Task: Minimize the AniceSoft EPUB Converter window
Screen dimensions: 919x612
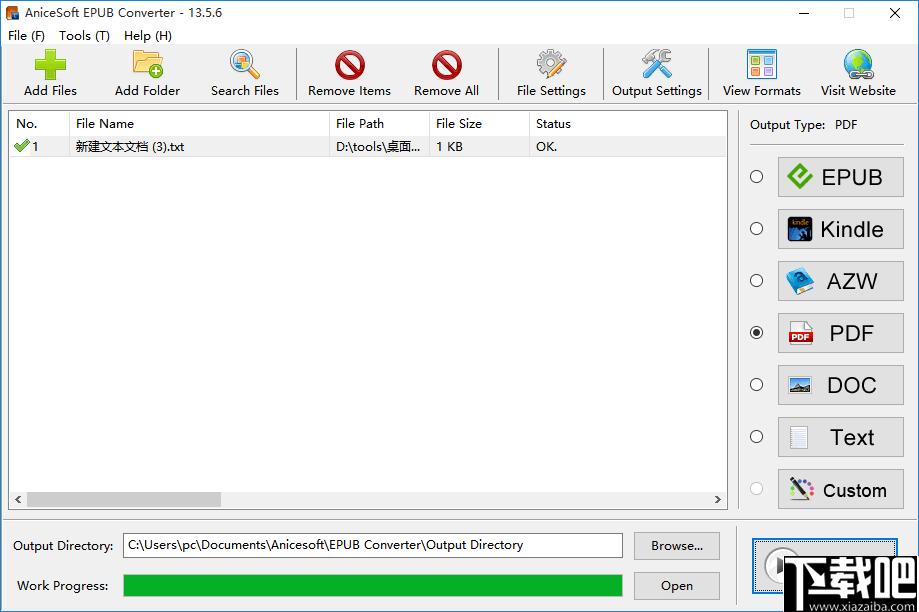Action: click(804, 13)
